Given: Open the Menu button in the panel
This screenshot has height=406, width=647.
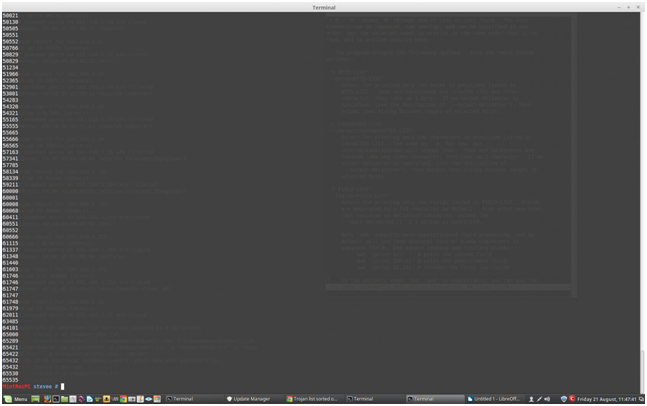Looking at the screenshot, I should point(16,399).
